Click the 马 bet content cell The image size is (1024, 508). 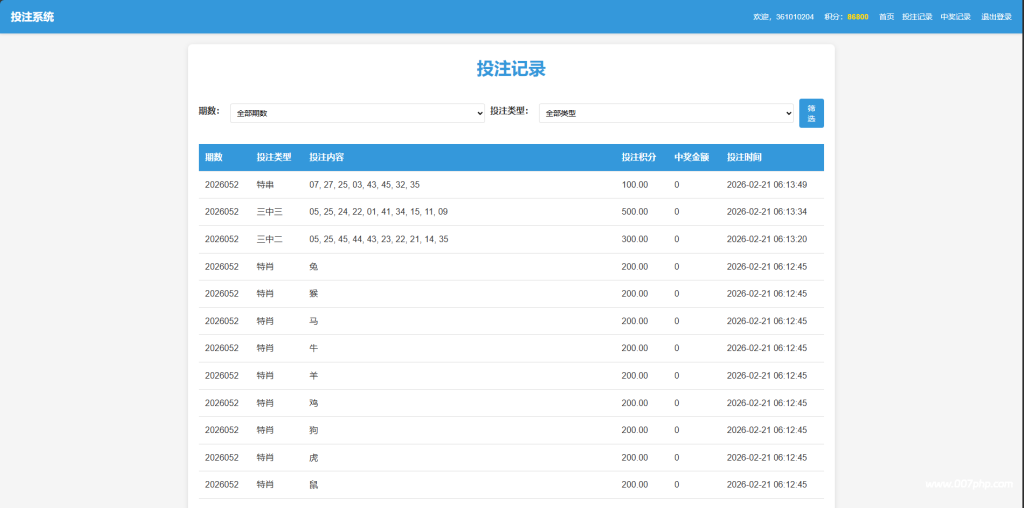tap(313, 321)
